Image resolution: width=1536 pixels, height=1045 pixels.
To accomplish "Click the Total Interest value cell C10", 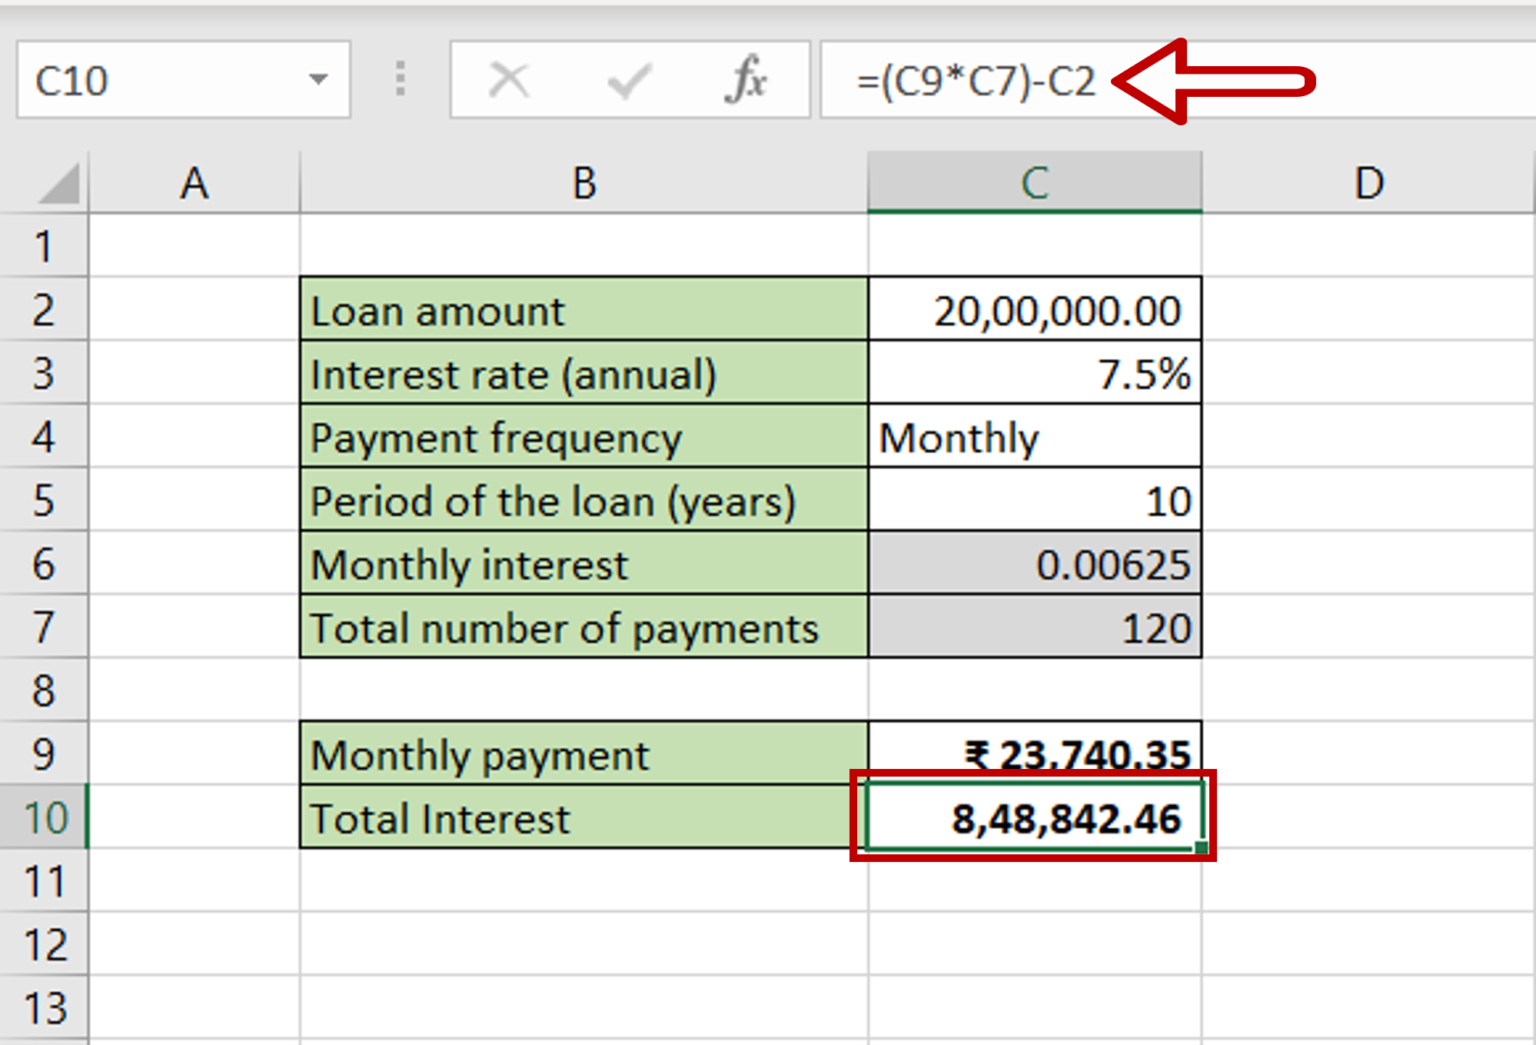I will click(1034, 818).
